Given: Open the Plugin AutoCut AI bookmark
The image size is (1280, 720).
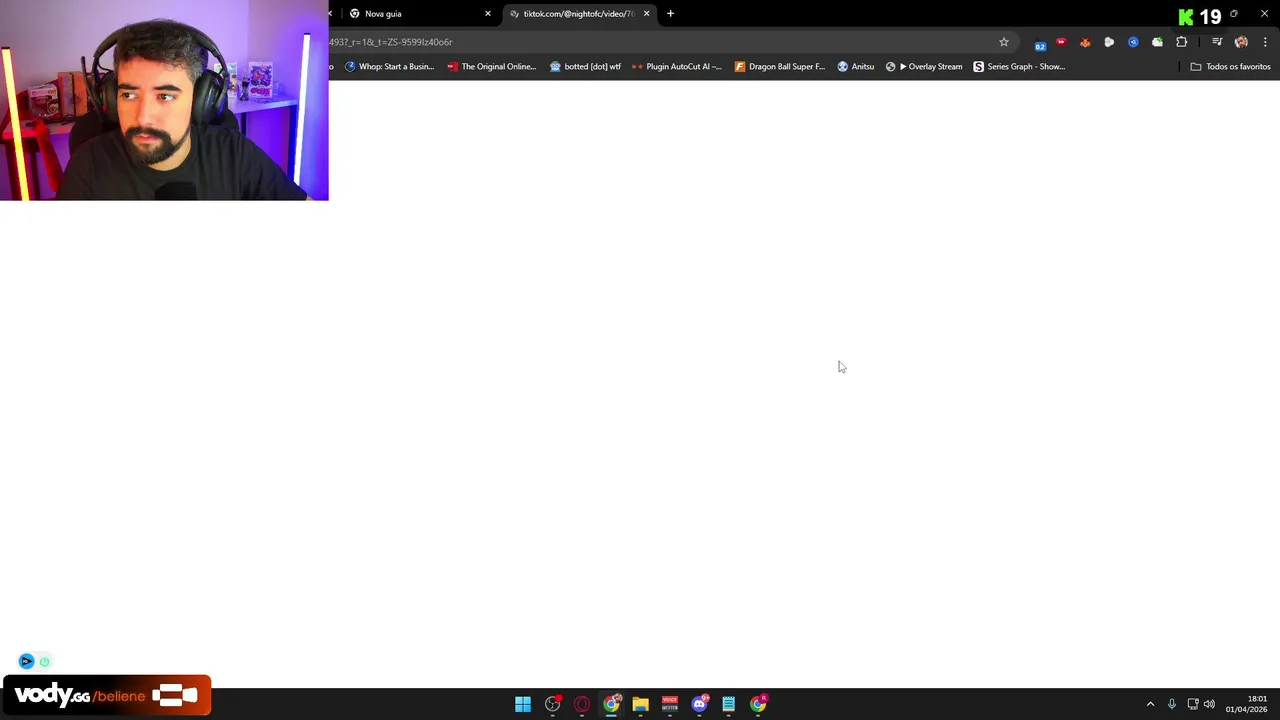Looking at the screenshot, I should (677, 67).
